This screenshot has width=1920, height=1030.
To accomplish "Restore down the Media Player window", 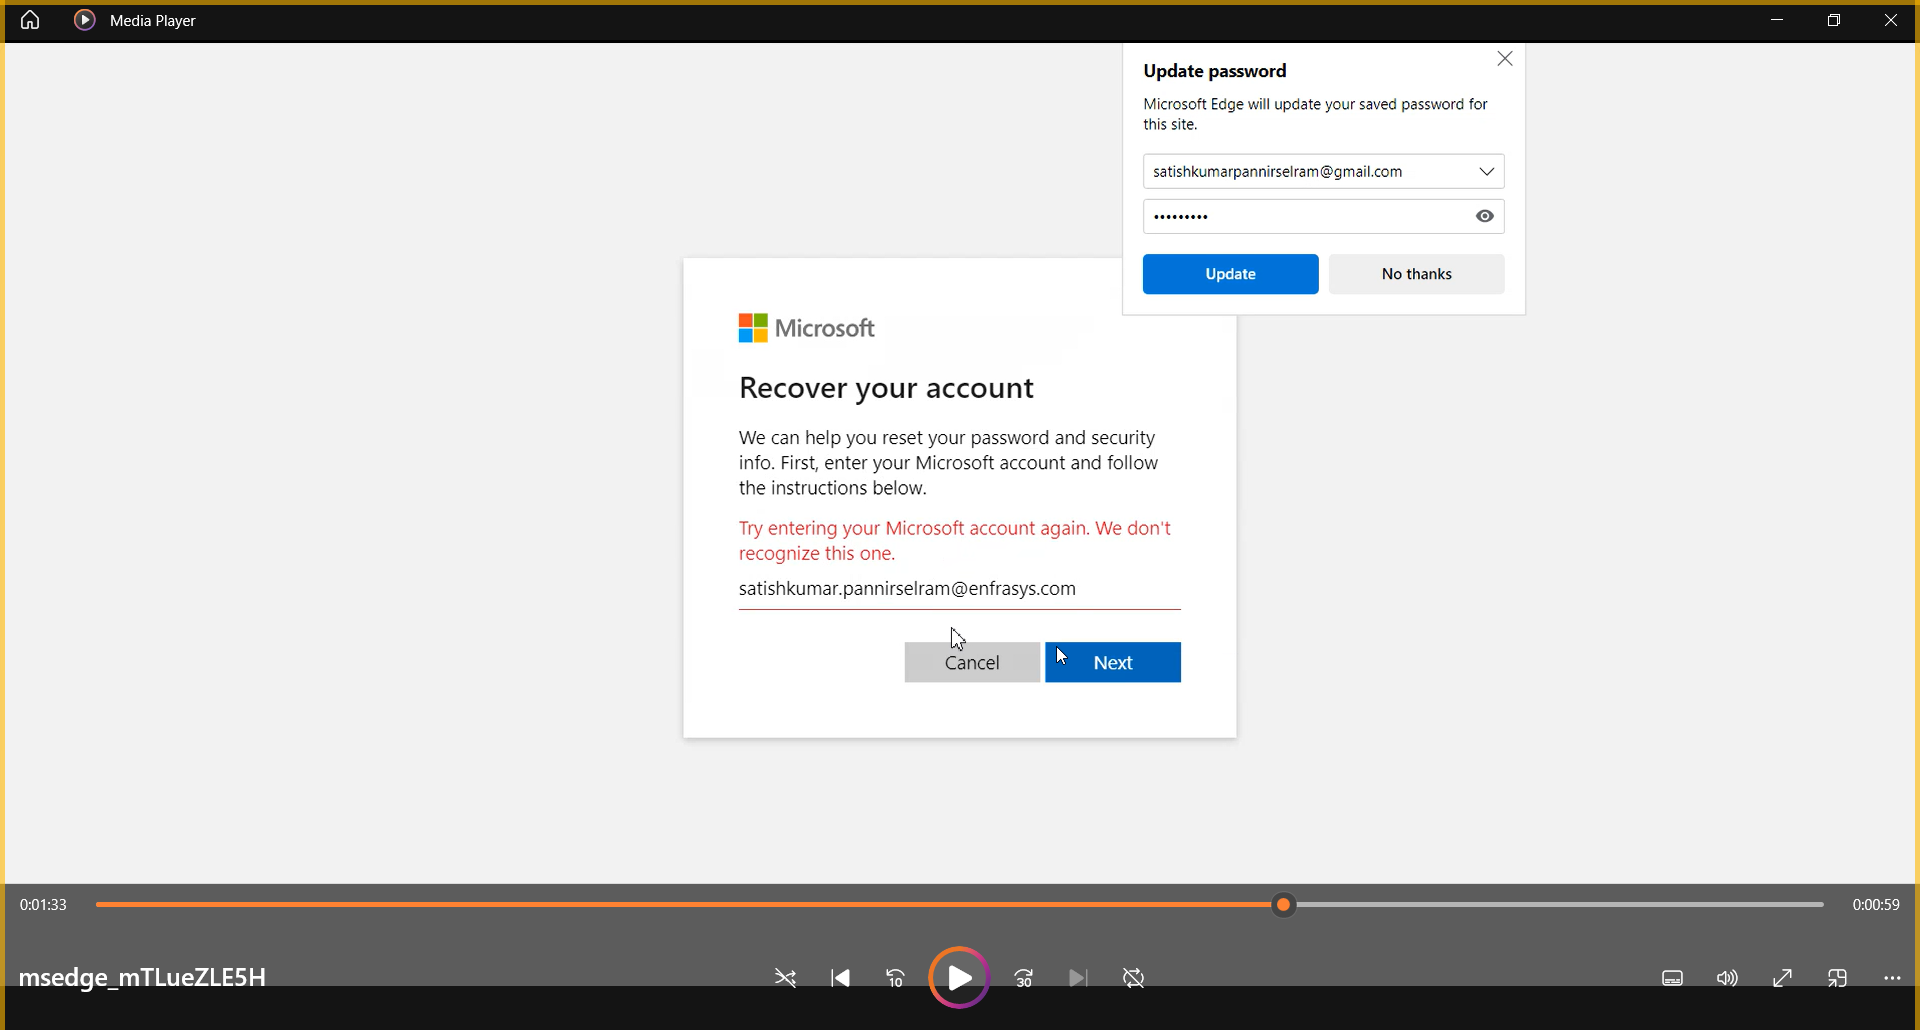I will pos(1834,20).
